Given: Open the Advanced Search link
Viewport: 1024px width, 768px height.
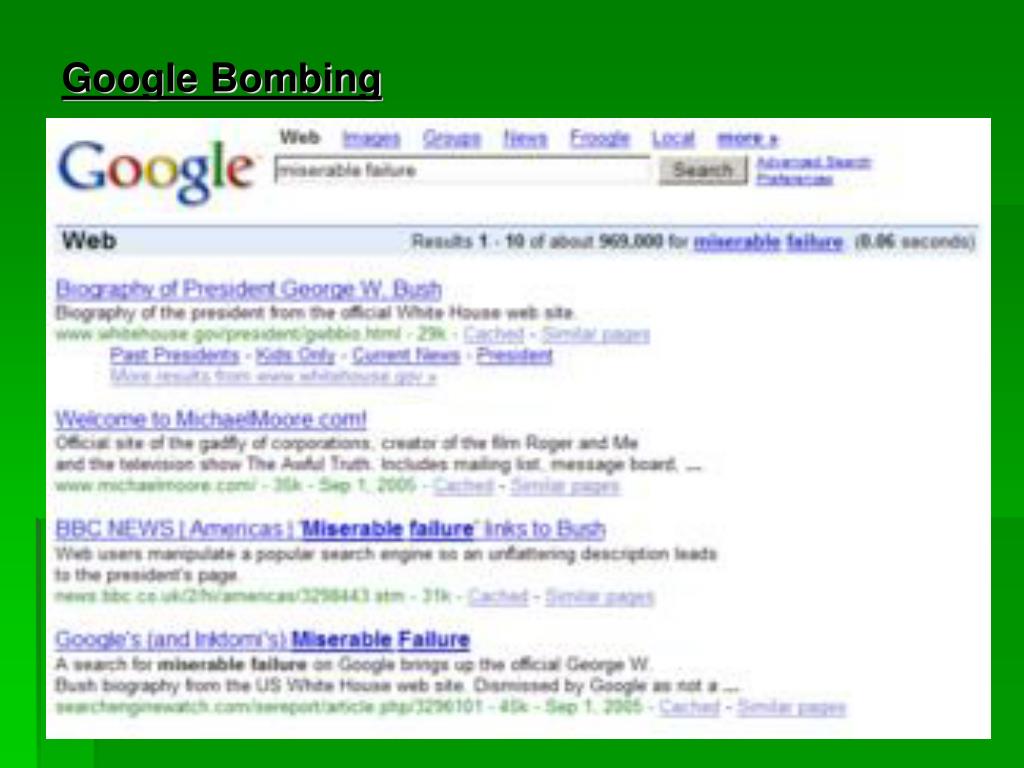Looking at the screenshot, I should click(813, 163).
